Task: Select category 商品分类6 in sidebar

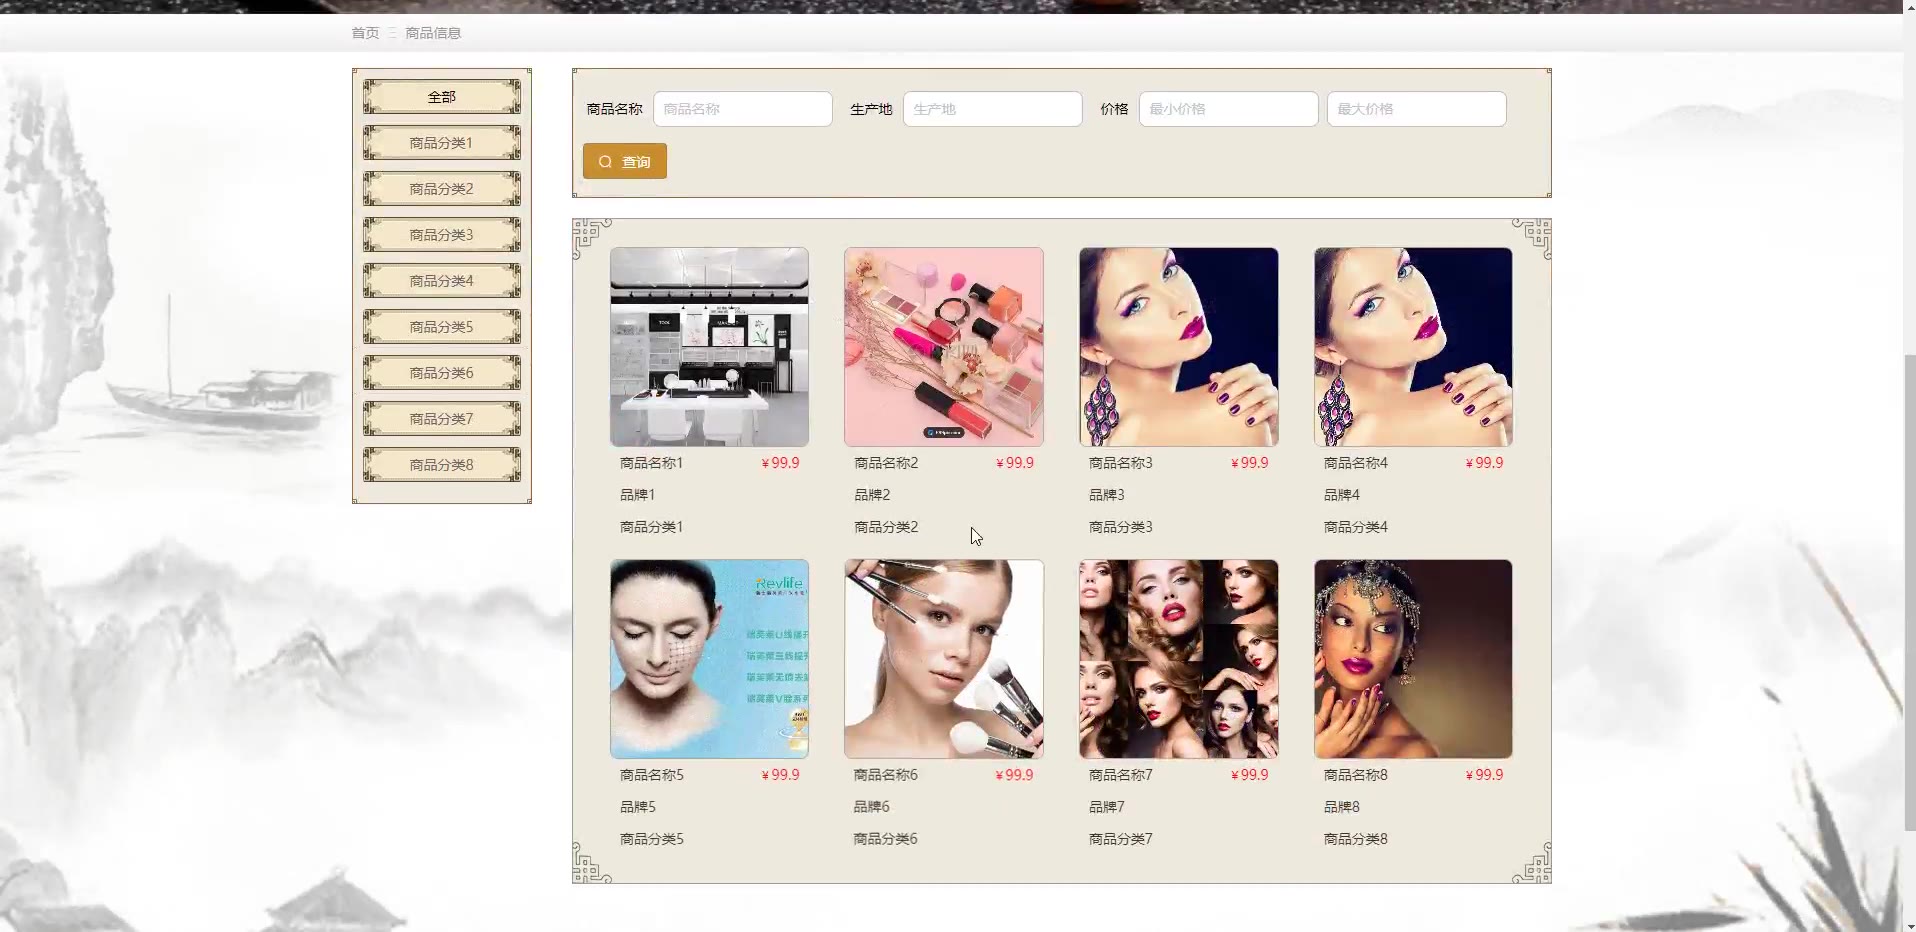Action: pyautogui.click(x=441, y=373)
